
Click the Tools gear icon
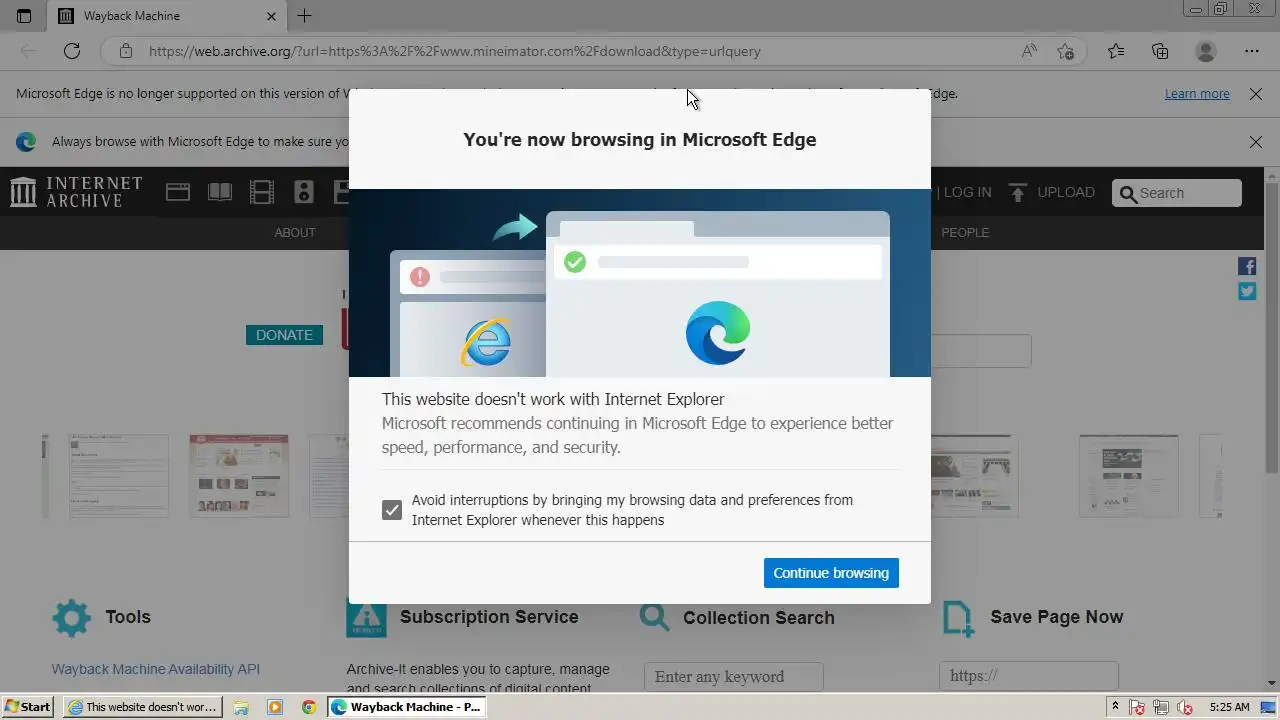click(71, 618)
